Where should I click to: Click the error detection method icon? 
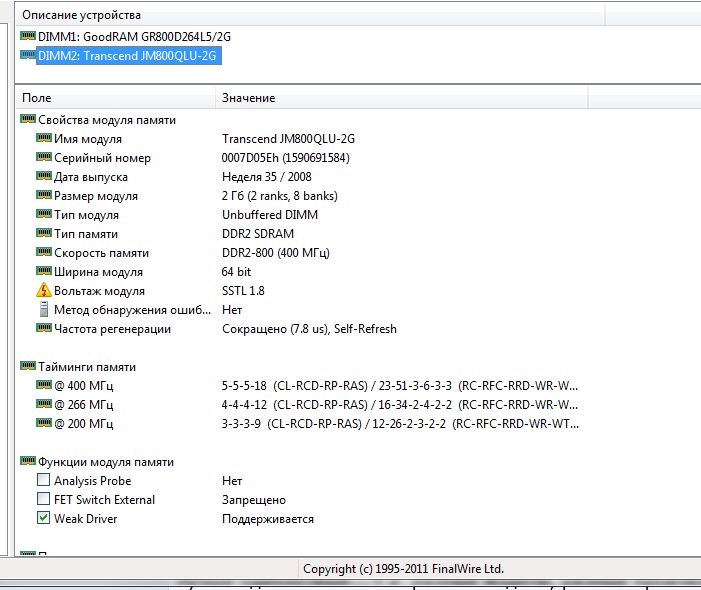click(43, 309)
